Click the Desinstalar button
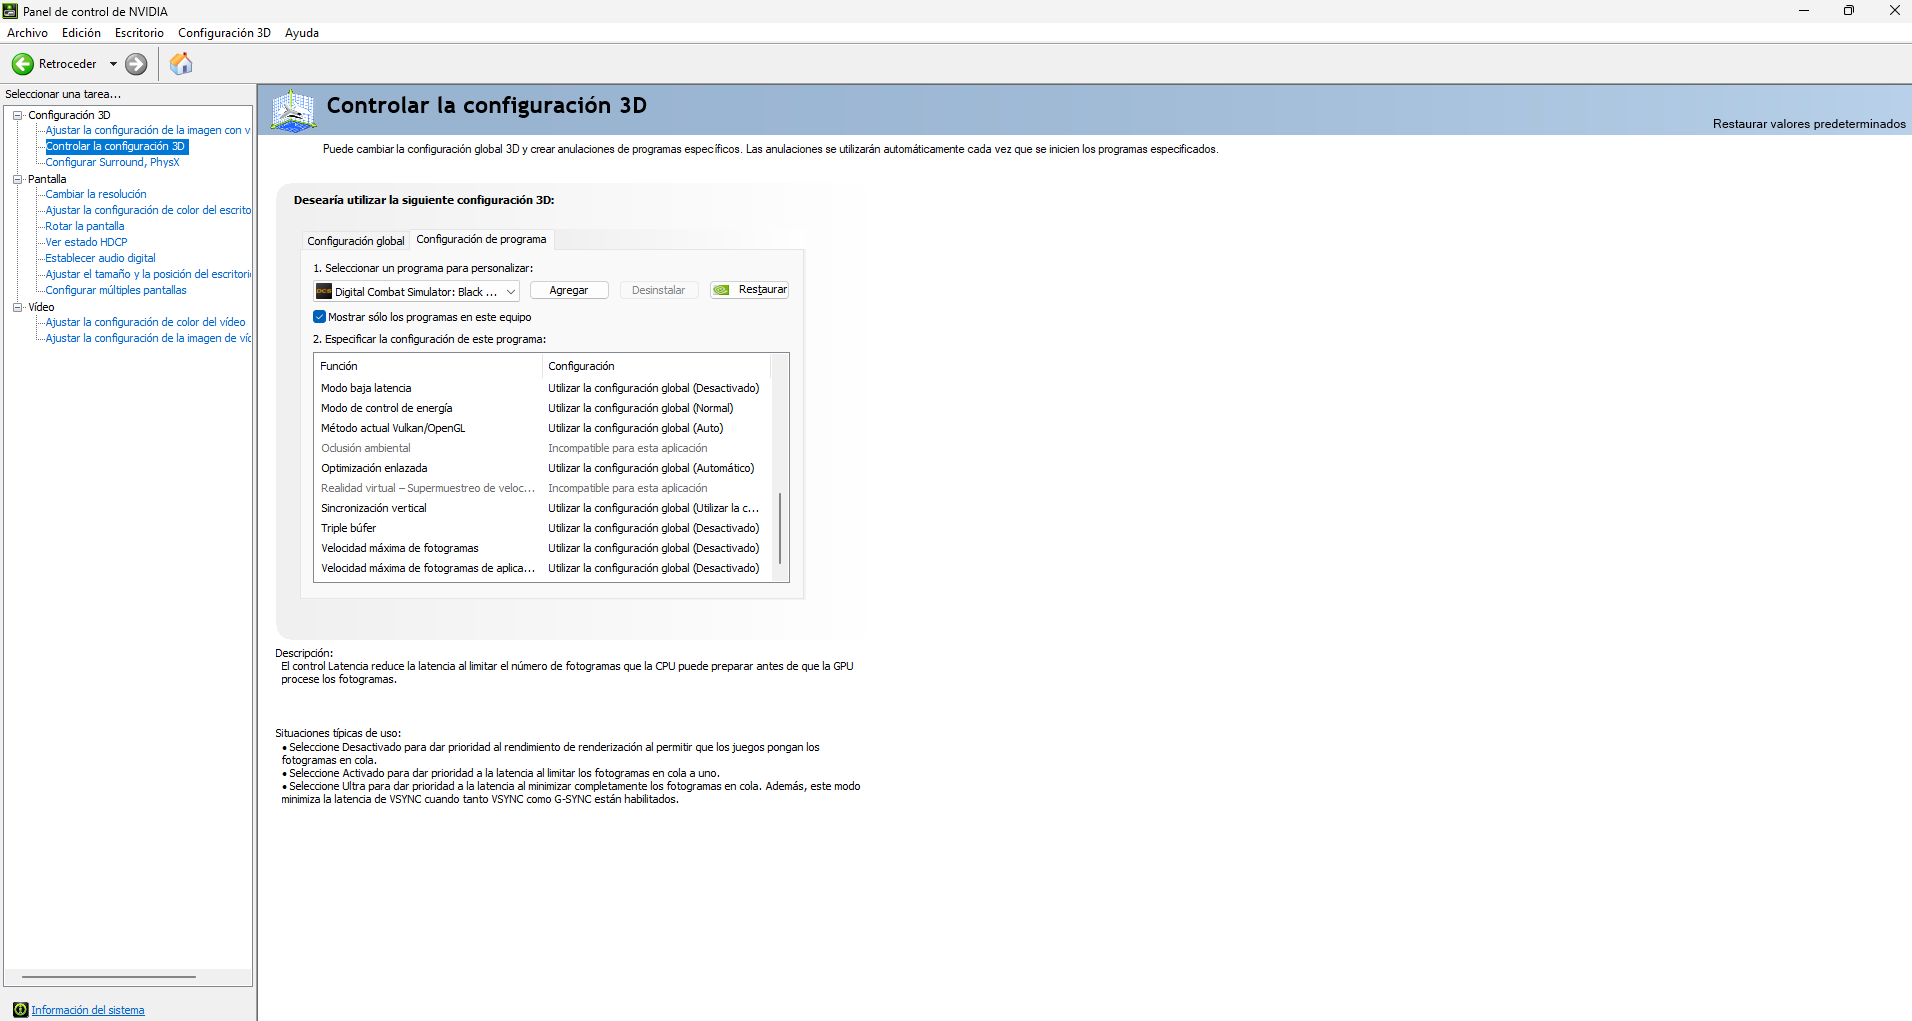The image size is (1912, 1021). pos(658,290)
